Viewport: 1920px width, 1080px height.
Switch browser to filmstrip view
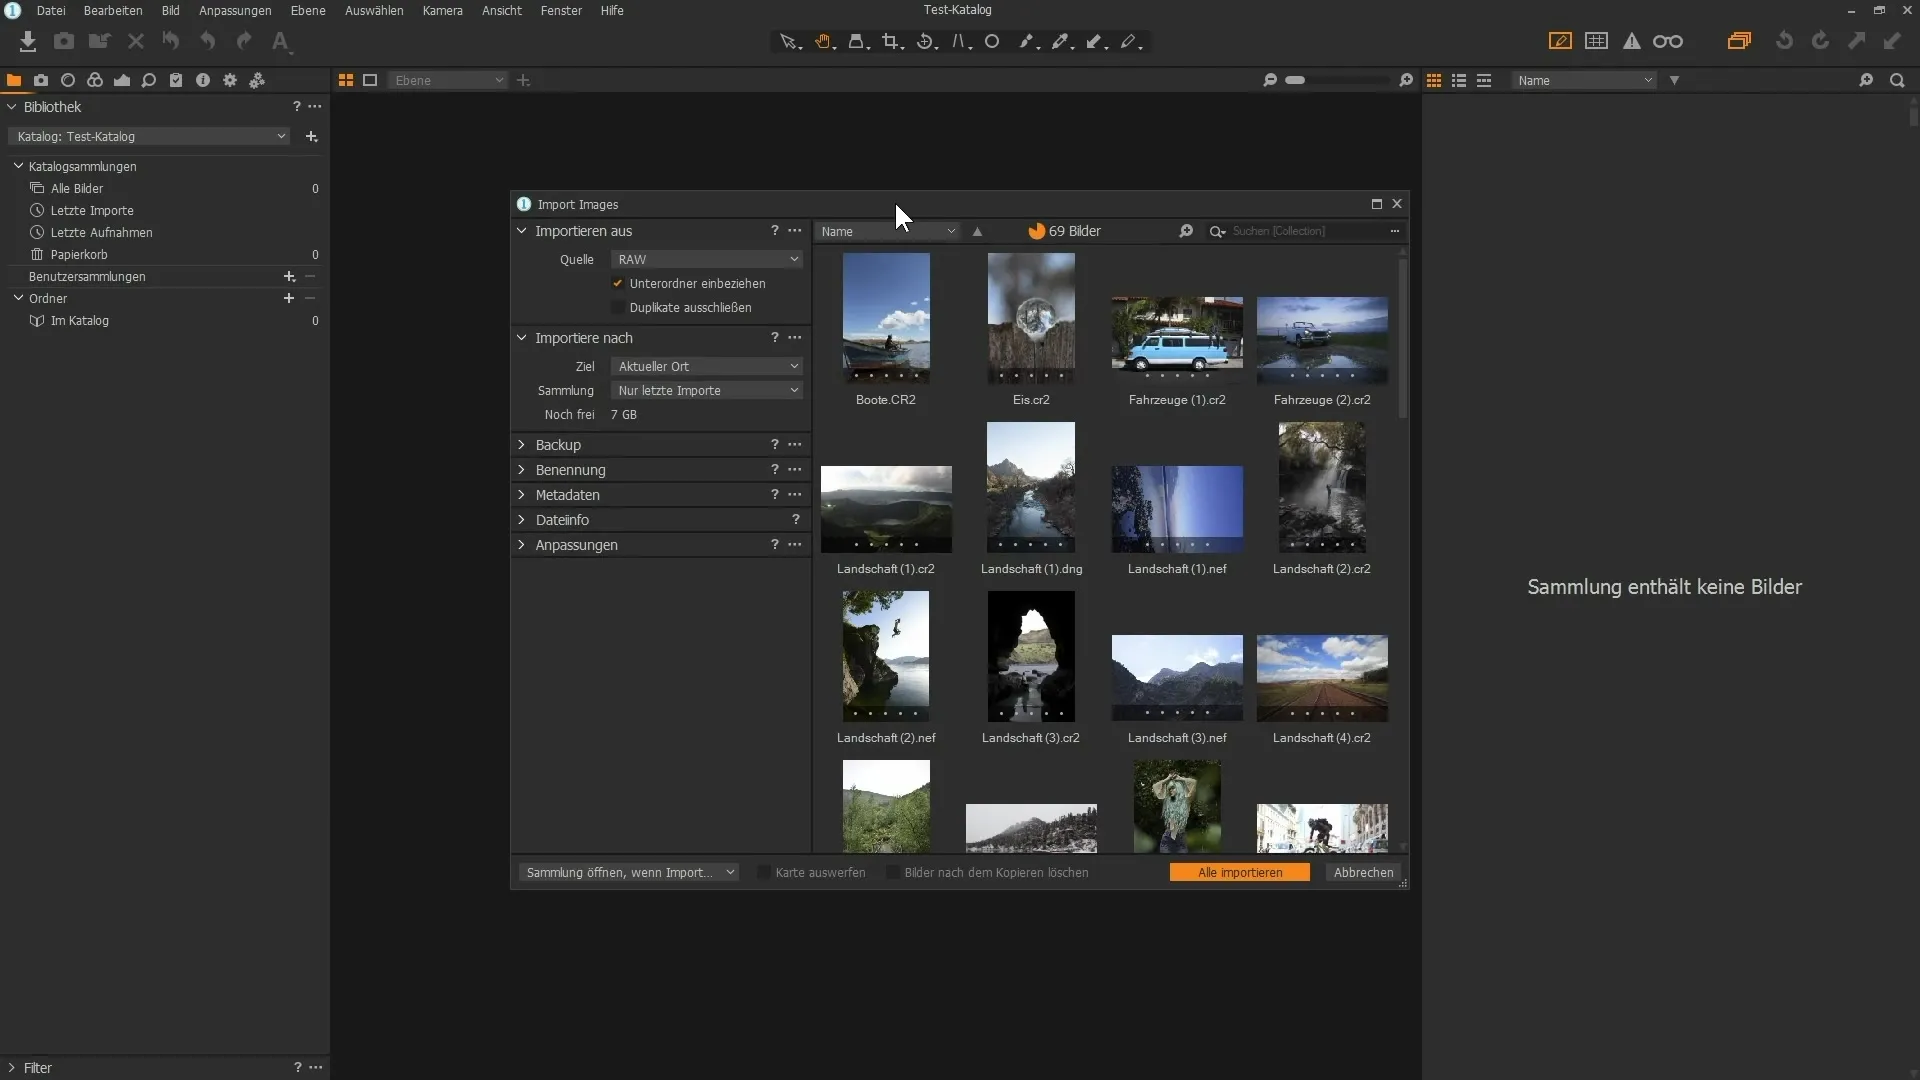click(x=1484, y=80)
